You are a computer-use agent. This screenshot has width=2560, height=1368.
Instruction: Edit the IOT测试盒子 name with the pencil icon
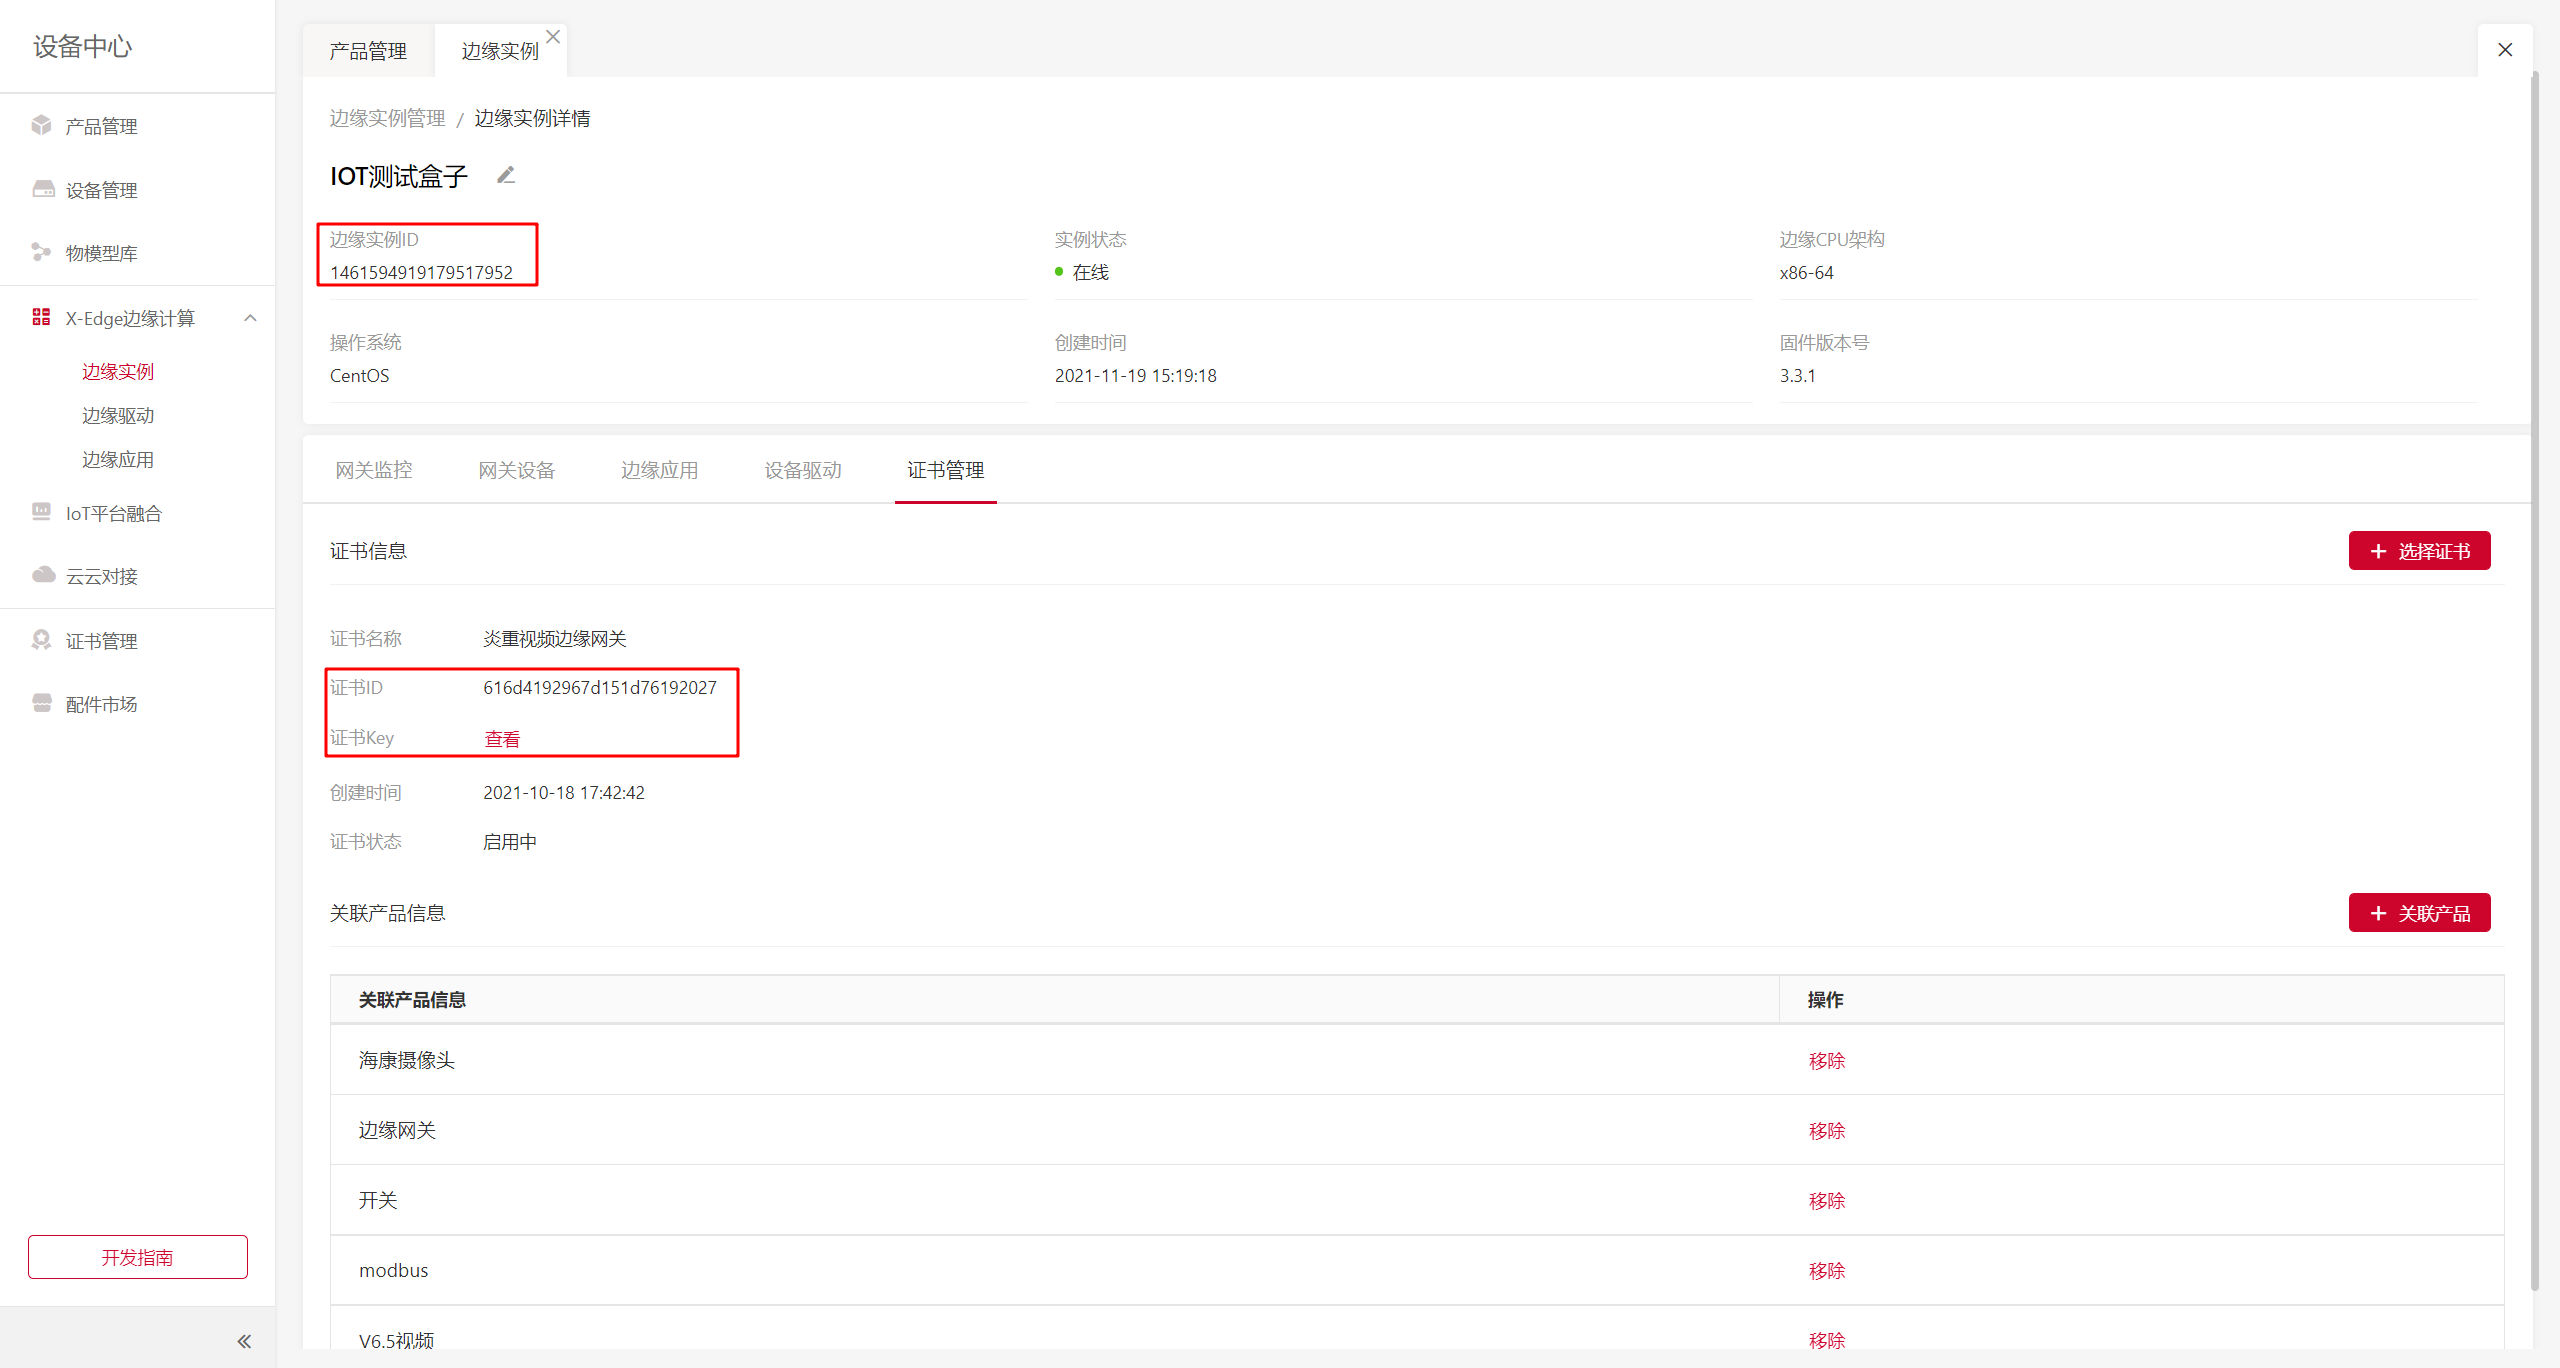tap(506, 176)
